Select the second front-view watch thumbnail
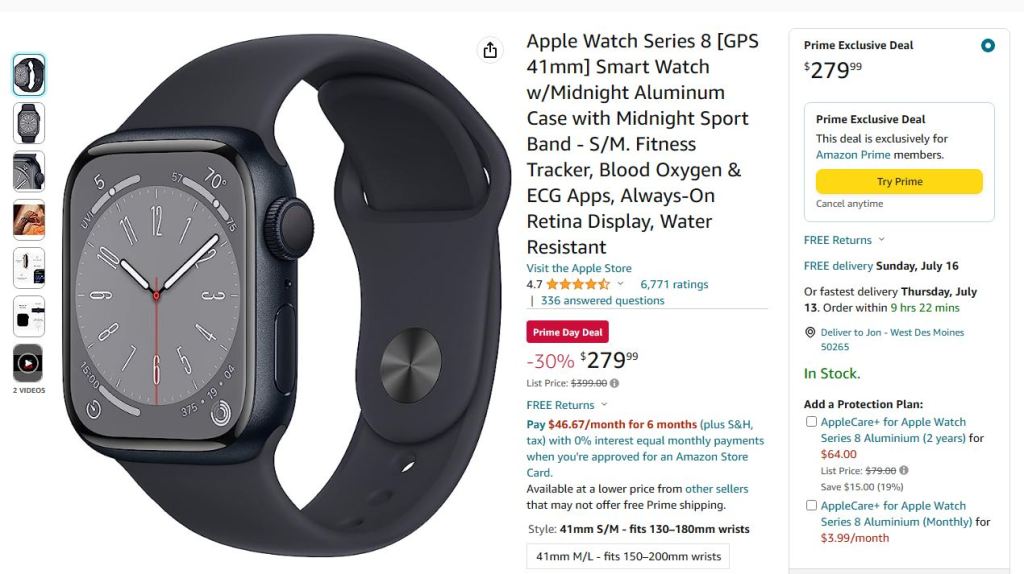 29,123
